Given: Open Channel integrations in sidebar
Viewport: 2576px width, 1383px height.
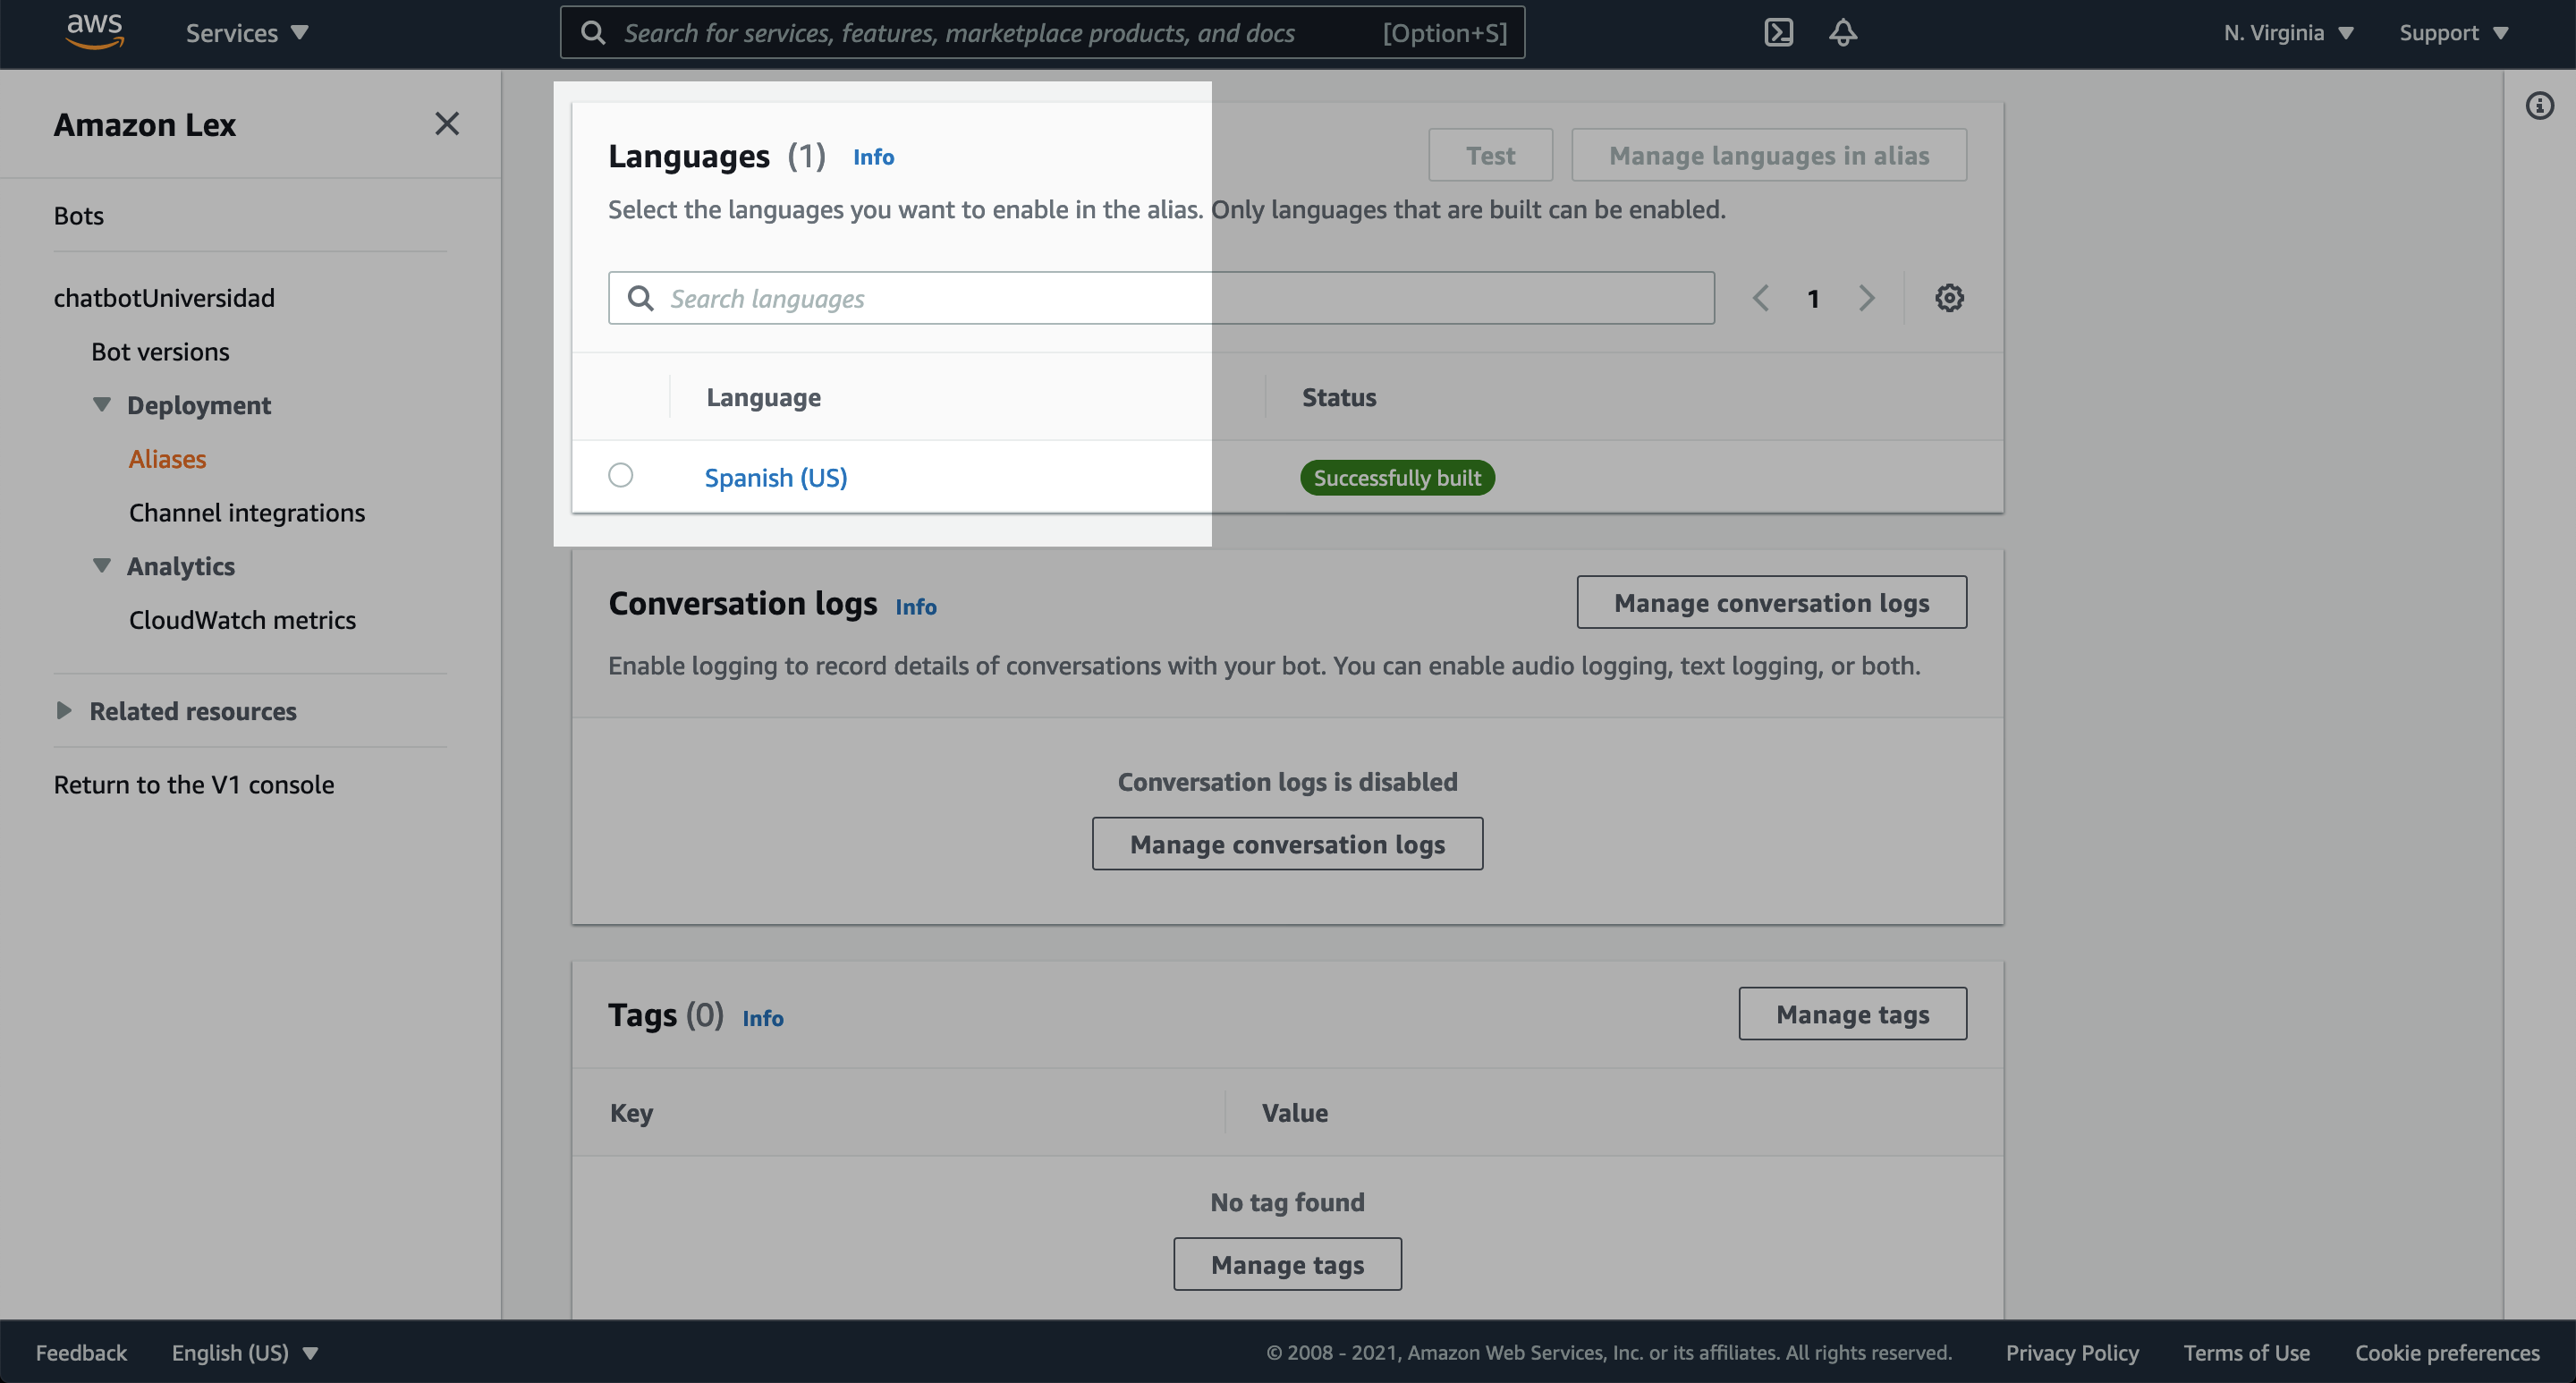Looking at the screenshot, I should click(x=247, y=513).
